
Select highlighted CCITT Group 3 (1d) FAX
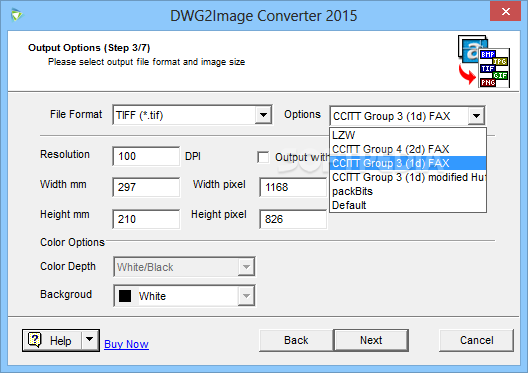coord(408,163)
